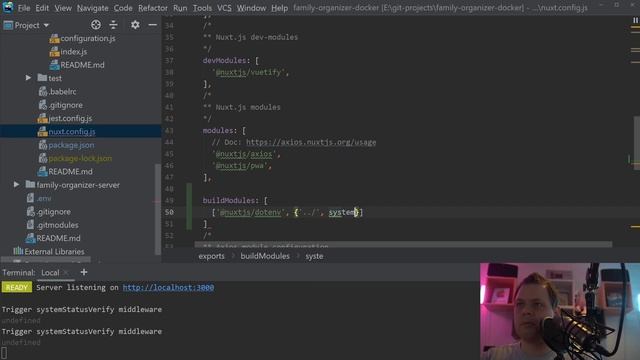Click the editor horizontal scrollbar
640x360 pixels.
click(x=403, y=244)
